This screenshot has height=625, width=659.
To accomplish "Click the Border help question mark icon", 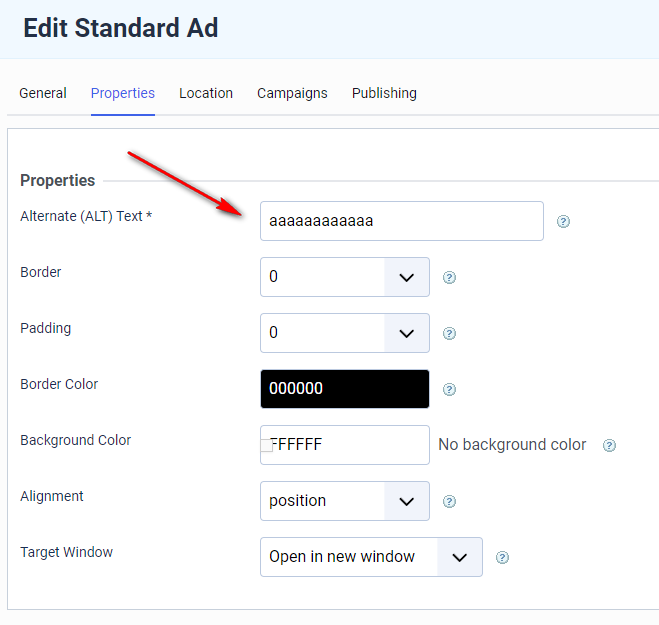I will tap(449, 278).
